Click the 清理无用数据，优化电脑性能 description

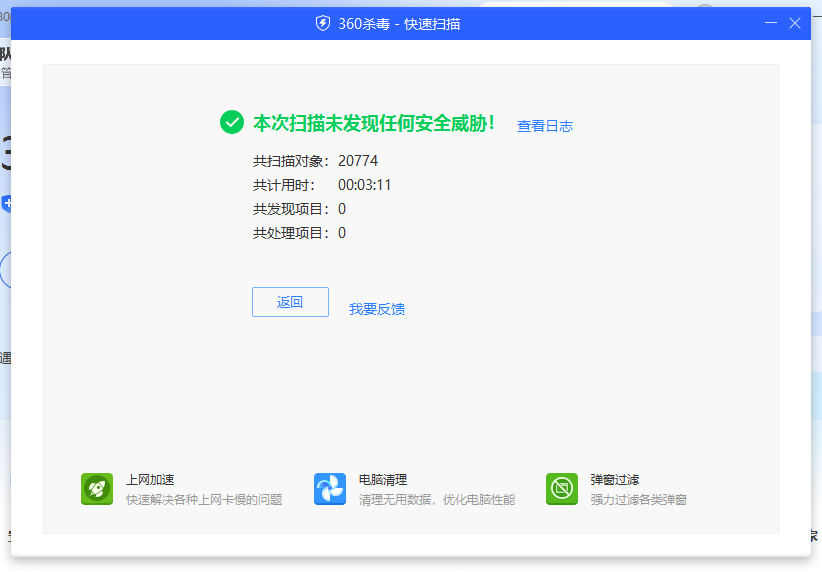[436, 499]
